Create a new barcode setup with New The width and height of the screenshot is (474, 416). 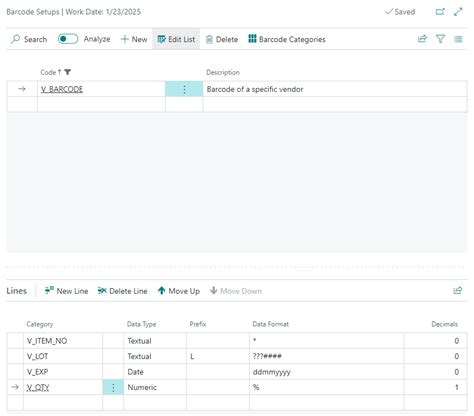134,39
